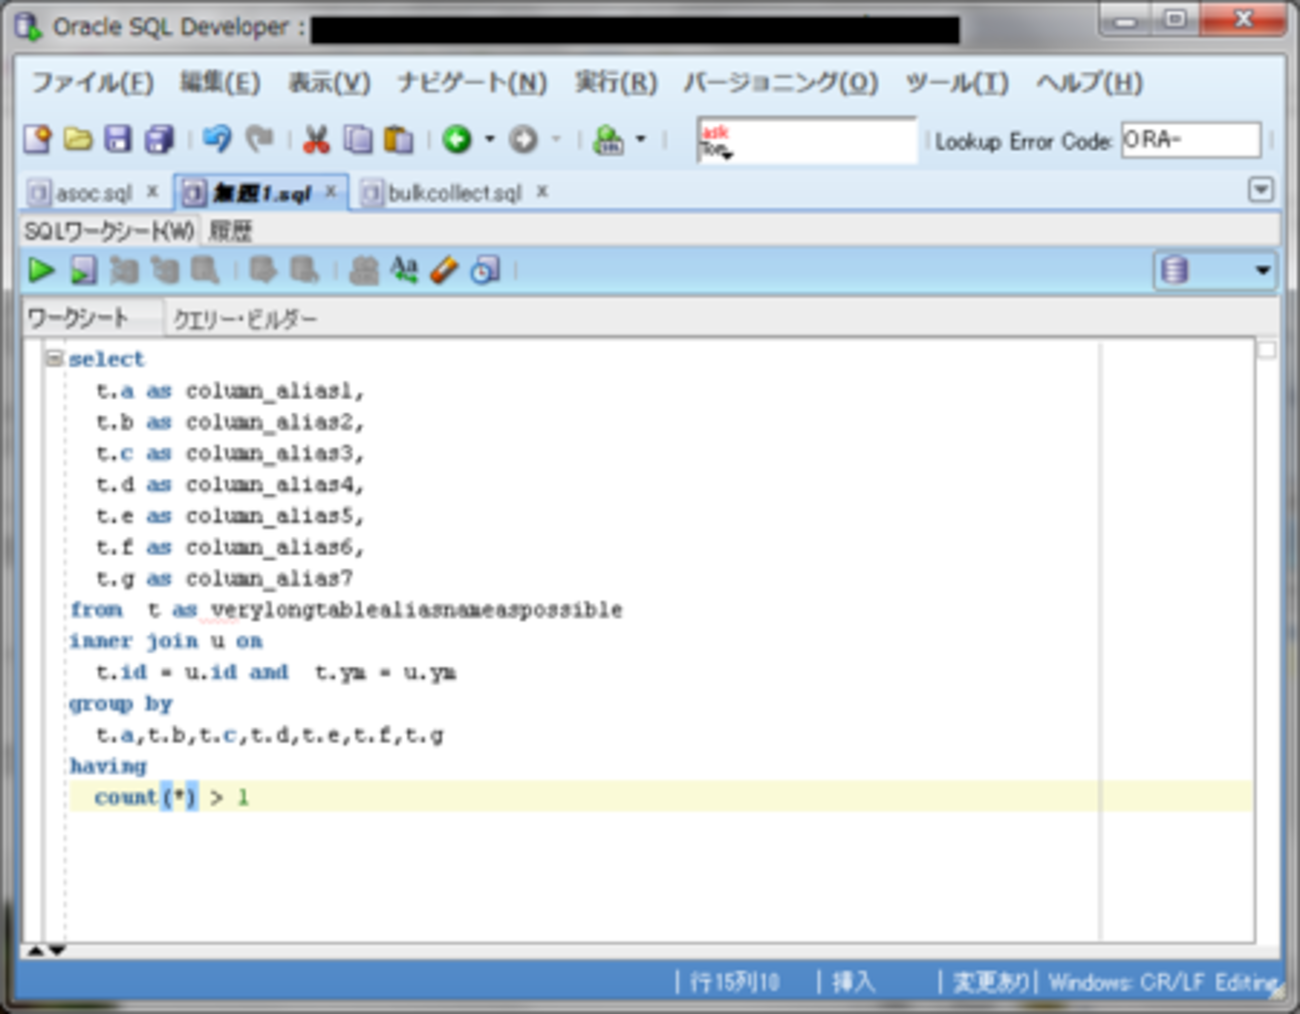Click the SQL History clock icon
Screen dimensions: 1300x1014
point(485,270)
